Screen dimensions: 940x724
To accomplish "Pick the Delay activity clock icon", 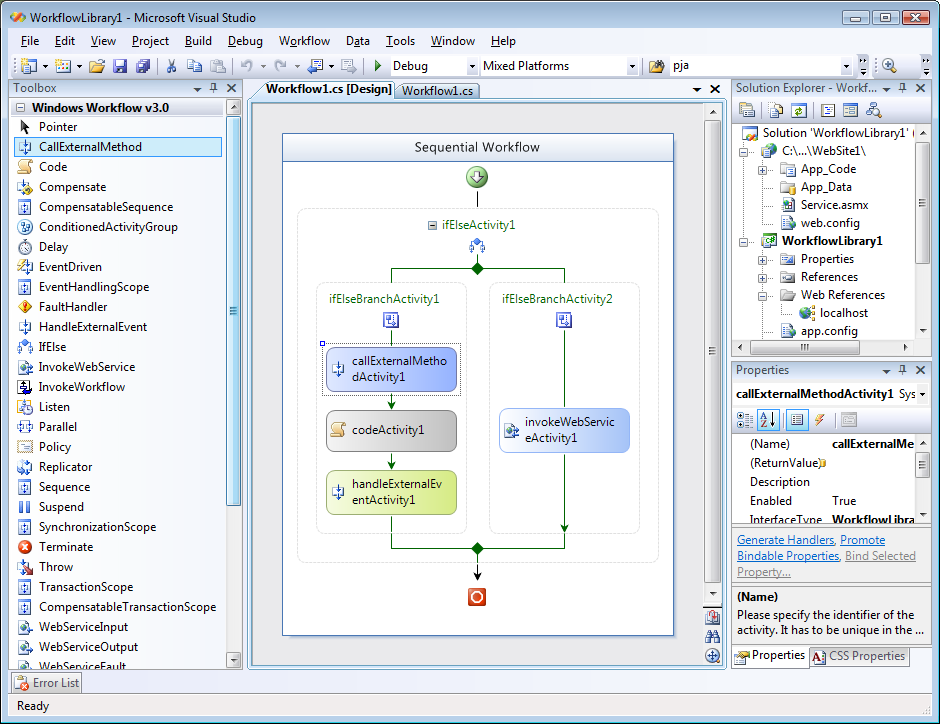I will point(25,247).
